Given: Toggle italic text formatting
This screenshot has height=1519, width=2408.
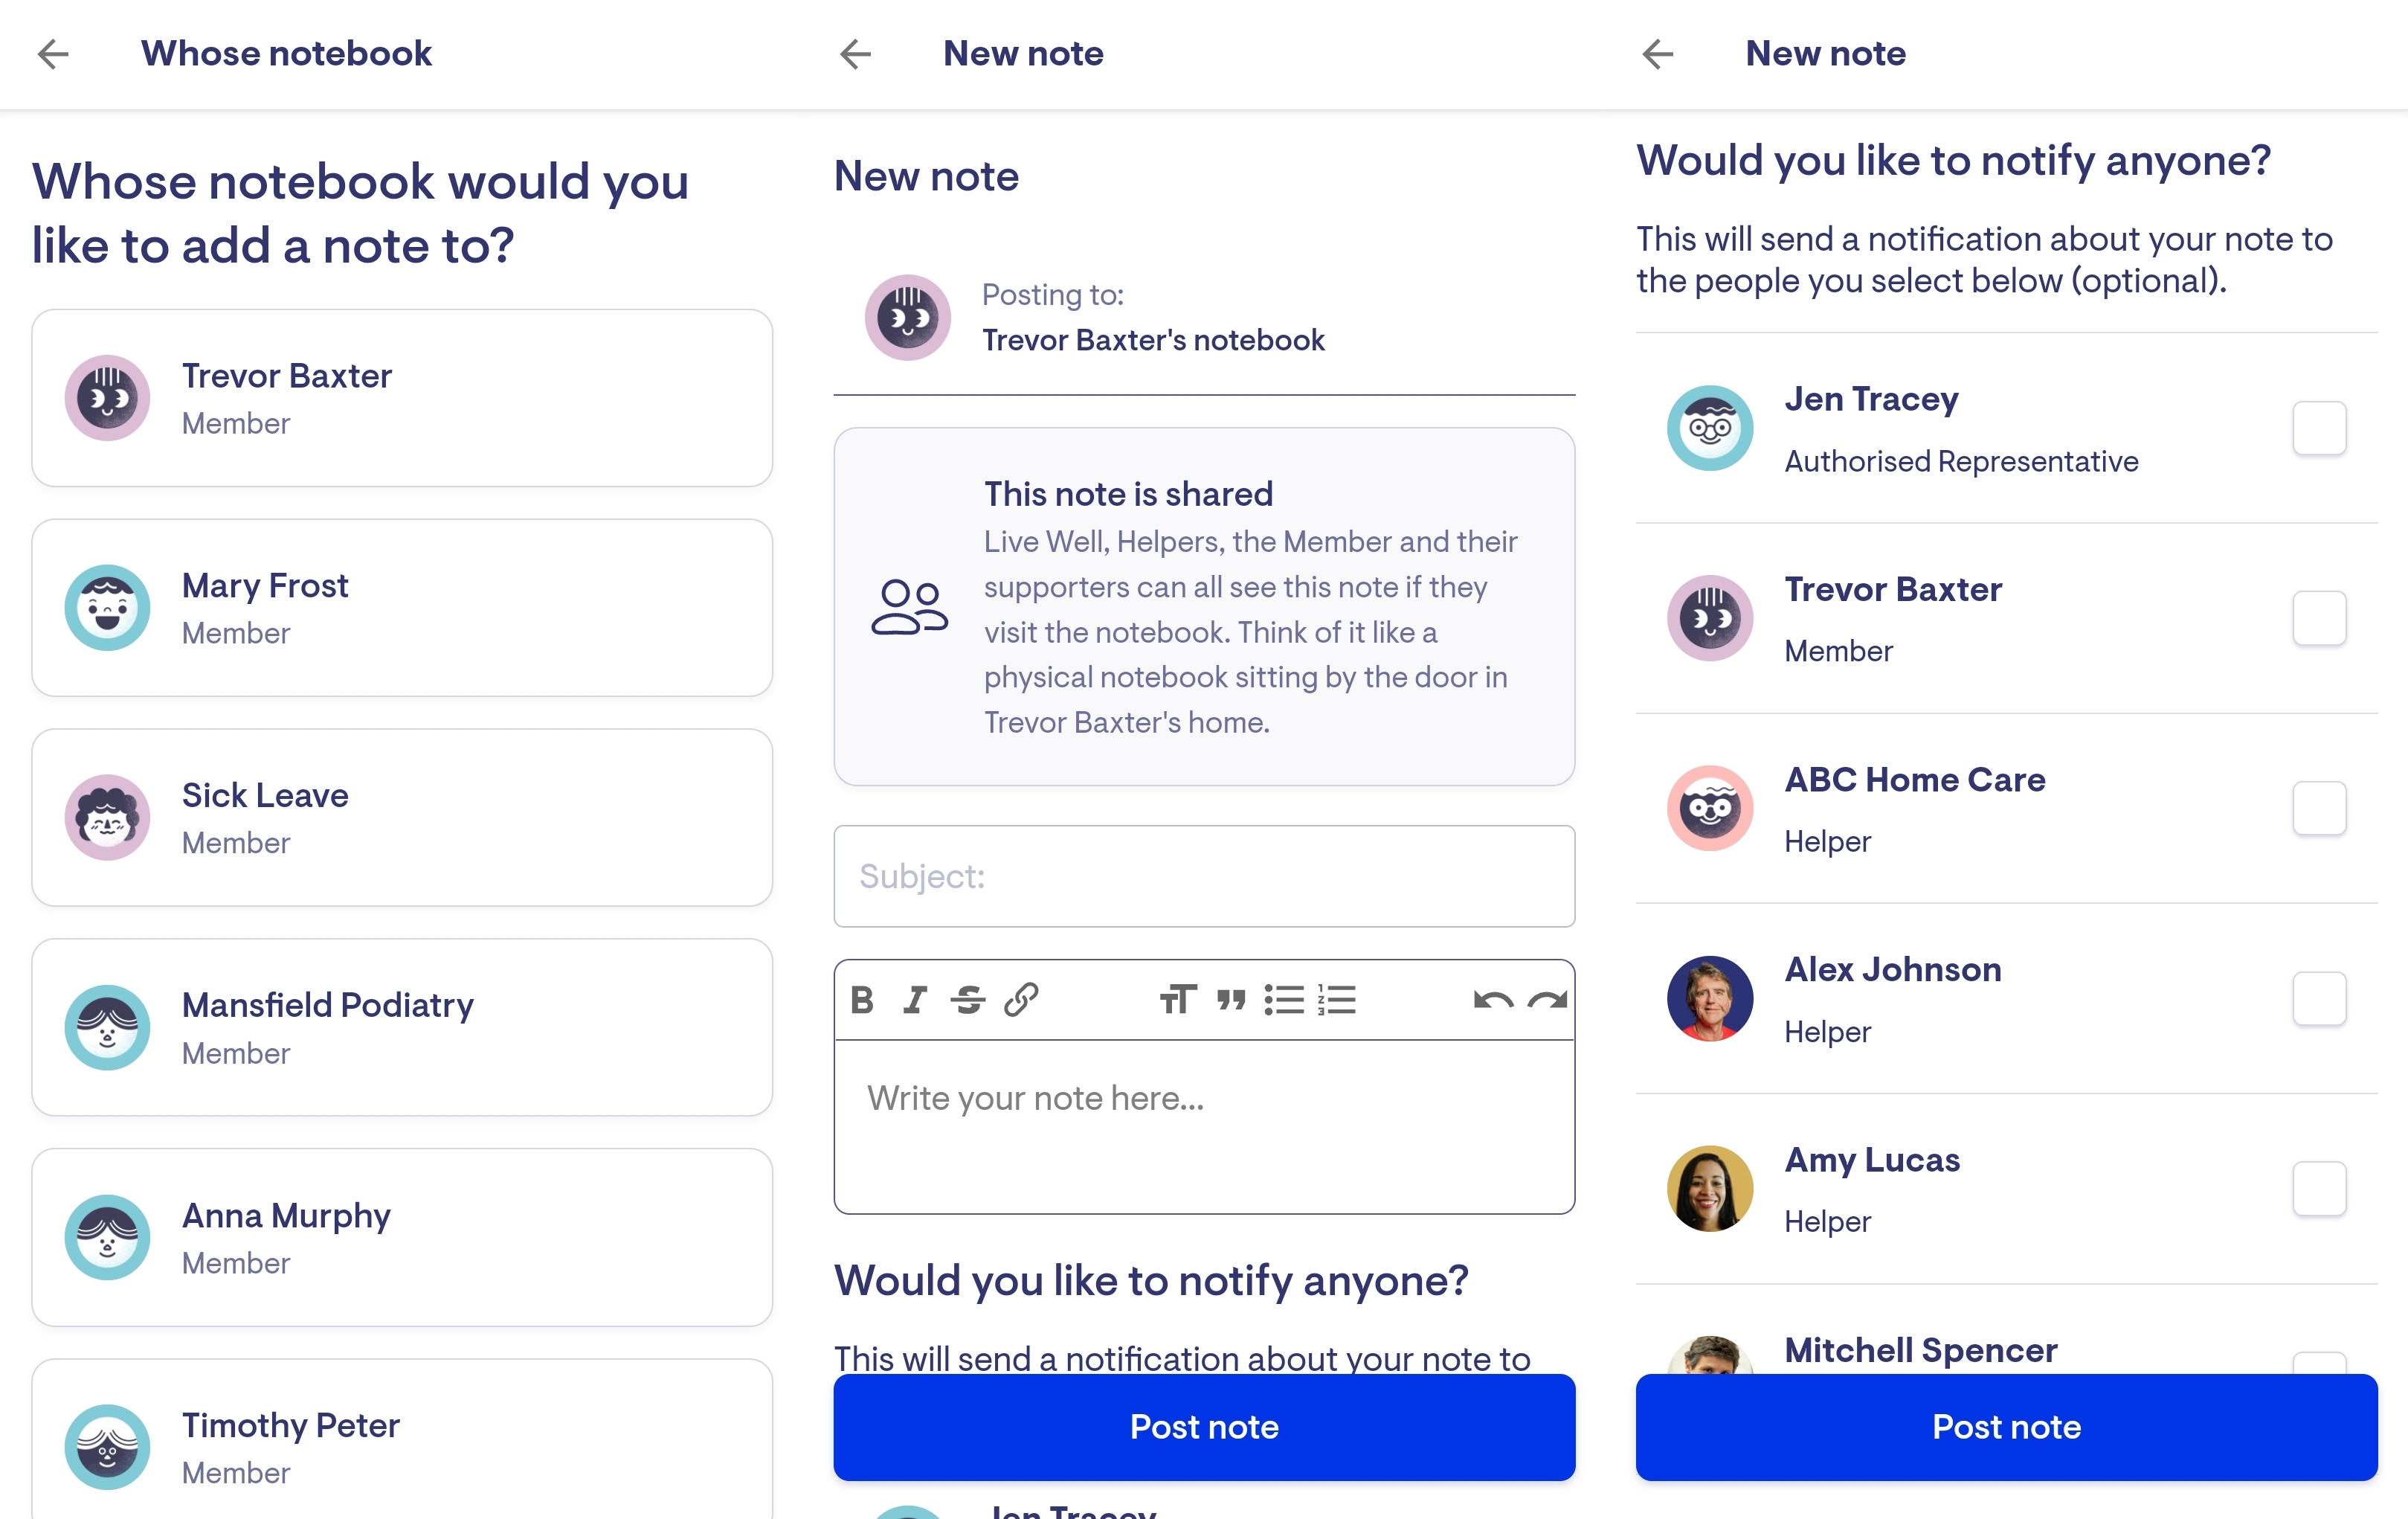Looking at the screenshot, I should 915,1000.
